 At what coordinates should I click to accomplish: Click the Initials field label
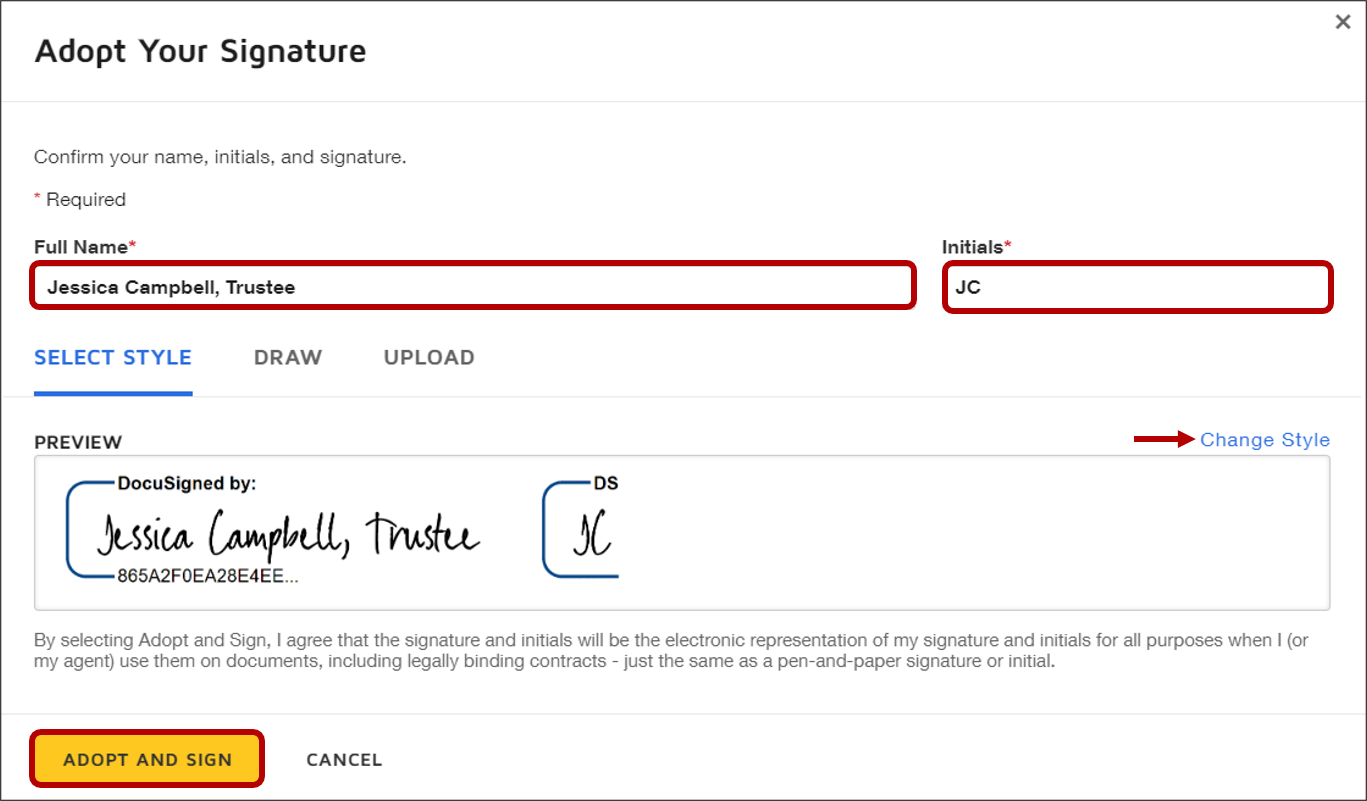coord(977,246)
